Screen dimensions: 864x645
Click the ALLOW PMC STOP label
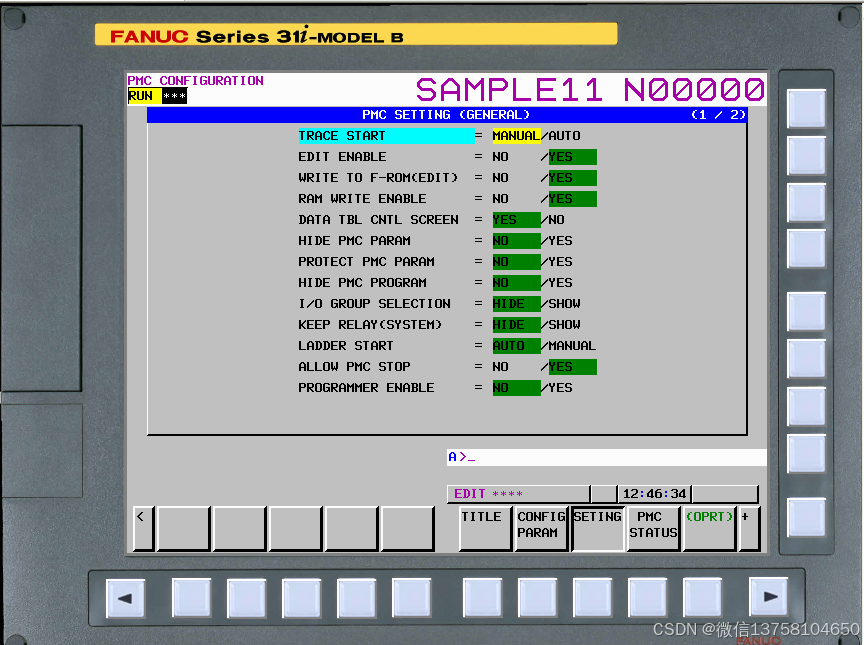tap(354, 367)
